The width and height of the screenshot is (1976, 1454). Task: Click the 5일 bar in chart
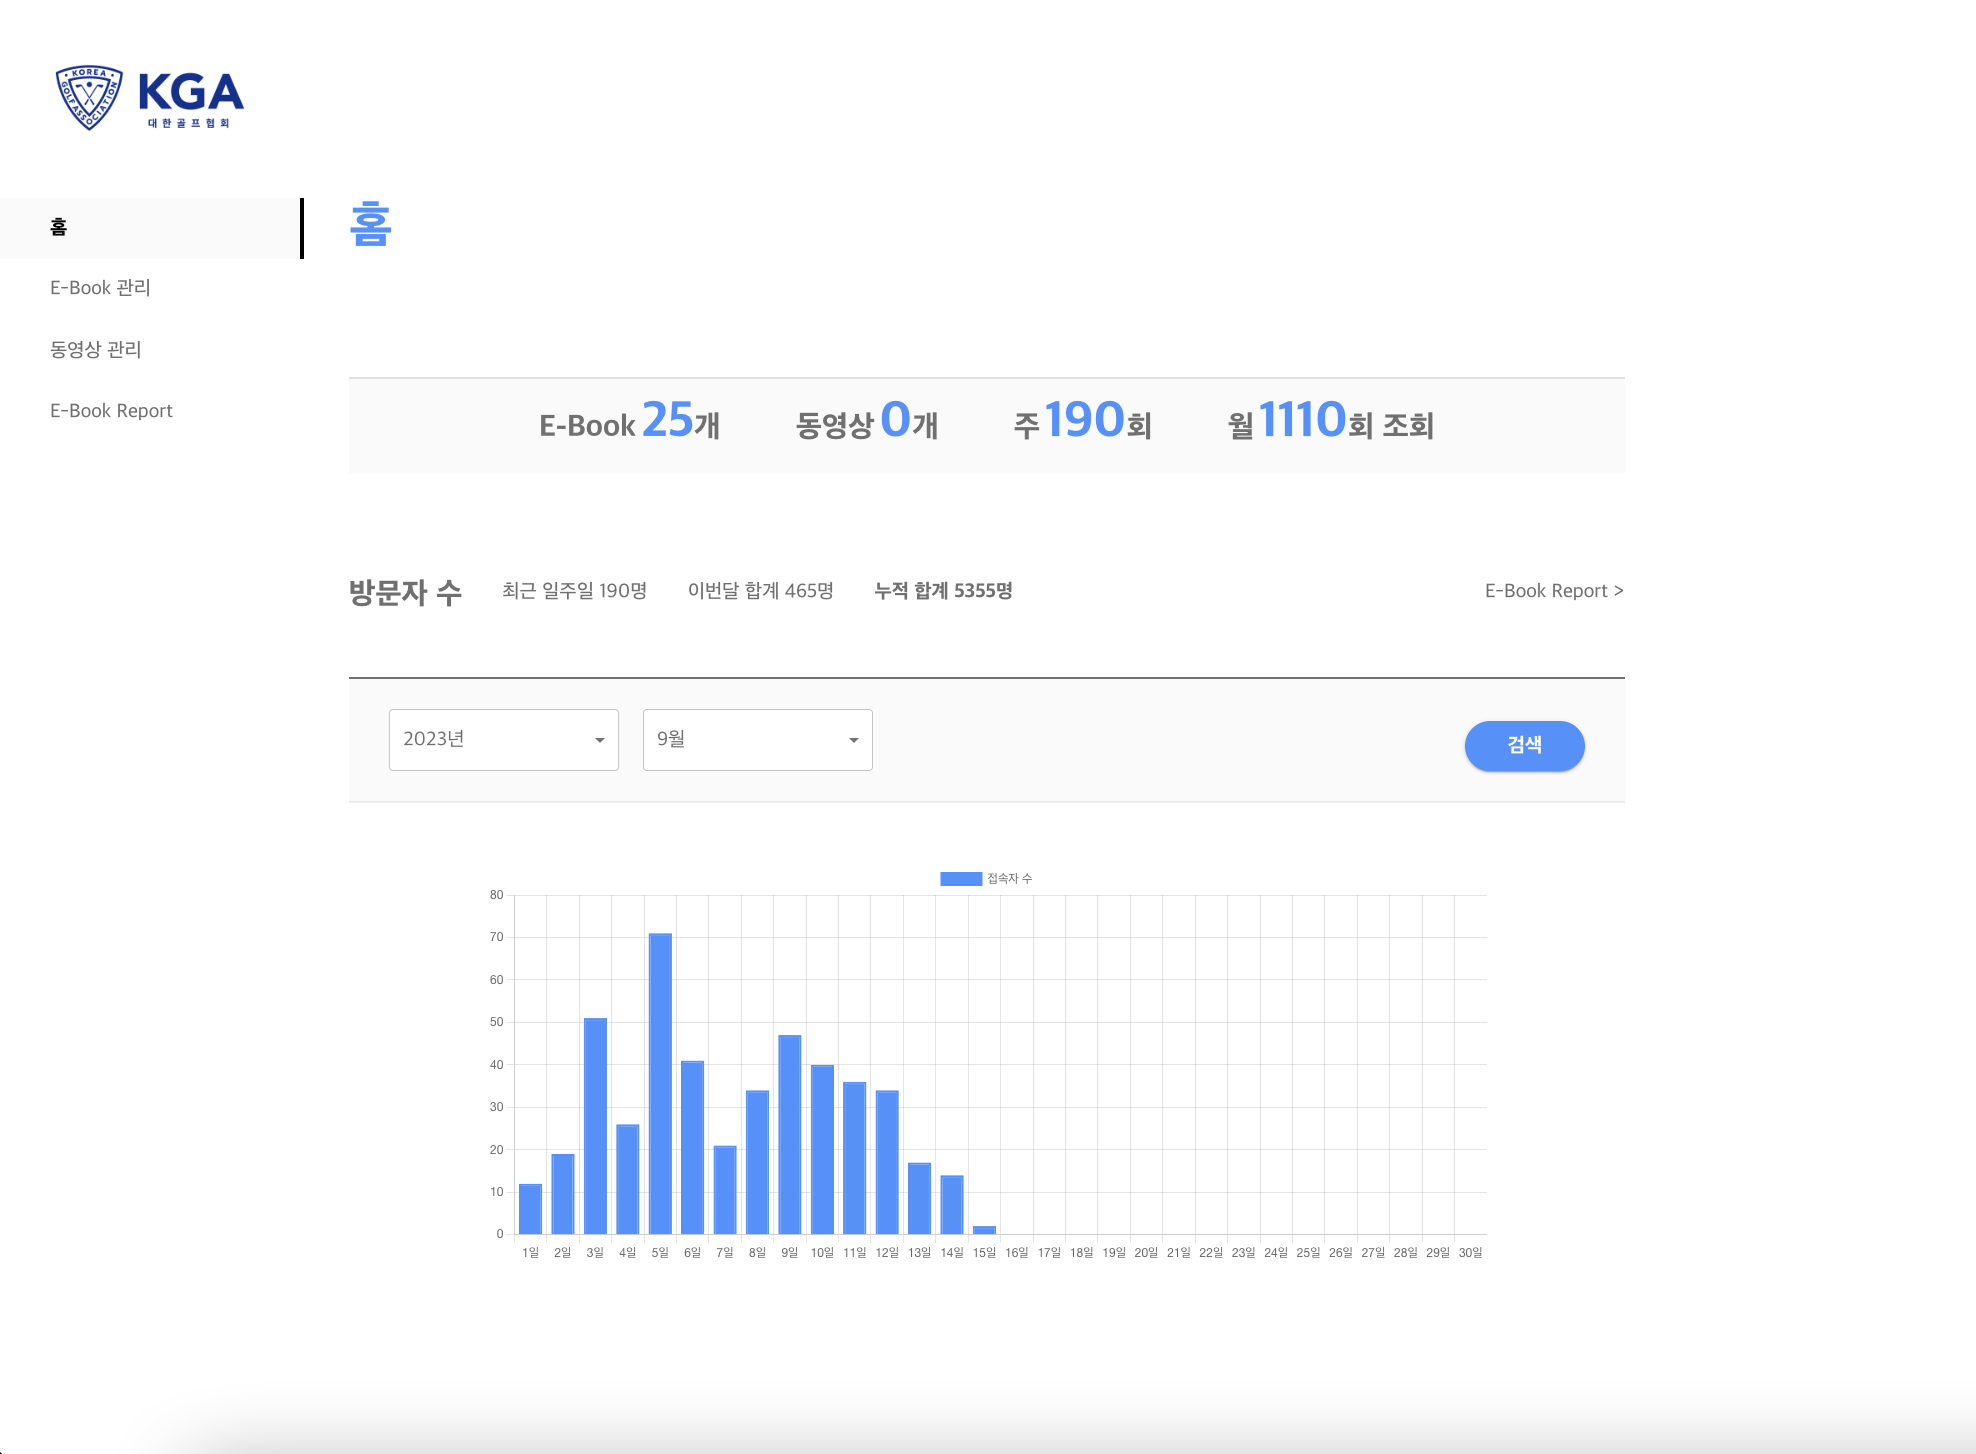[x=660, y=1083]
